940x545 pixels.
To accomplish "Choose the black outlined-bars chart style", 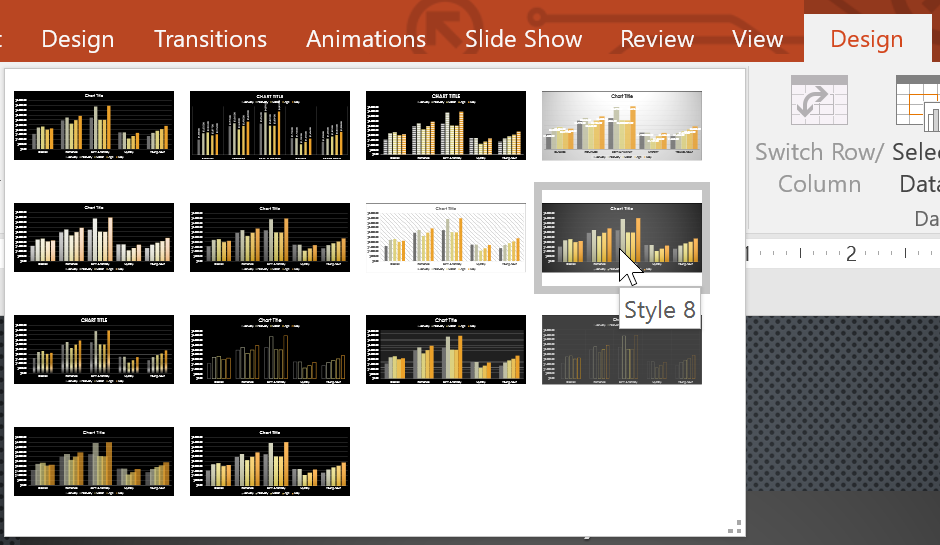I will pos(270,350).
